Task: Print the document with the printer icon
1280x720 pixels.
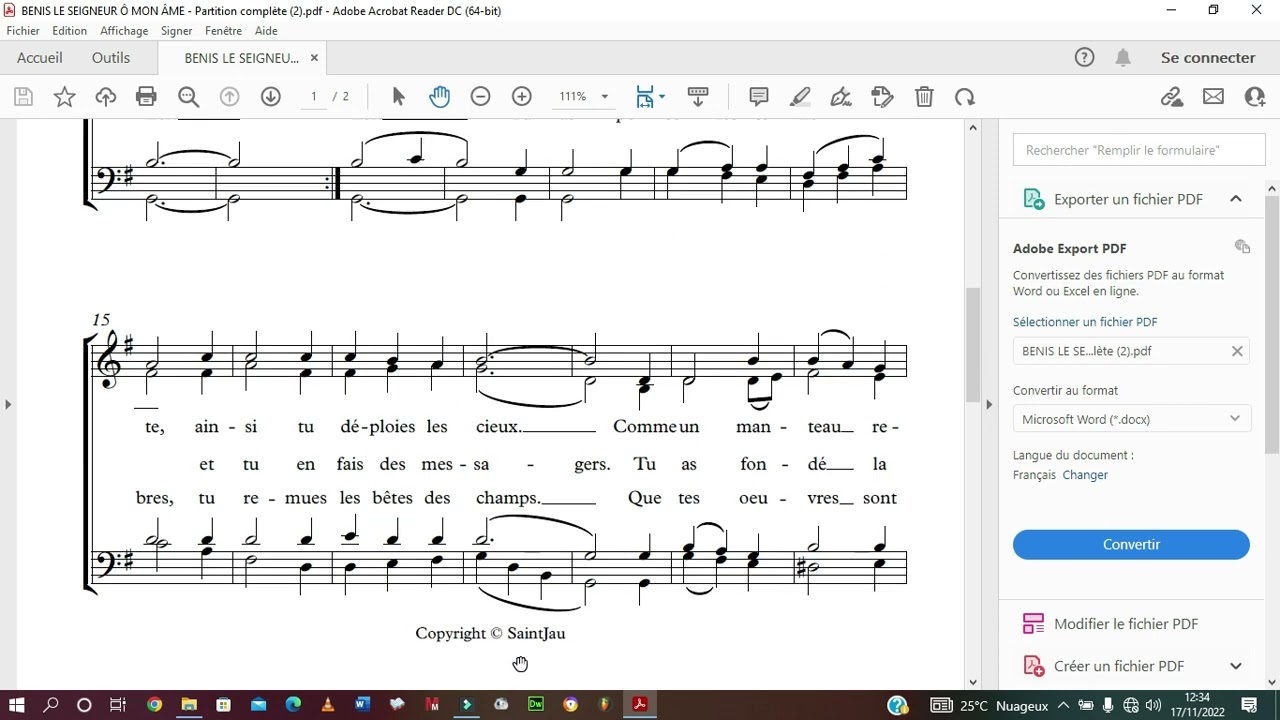Action: 146,97
